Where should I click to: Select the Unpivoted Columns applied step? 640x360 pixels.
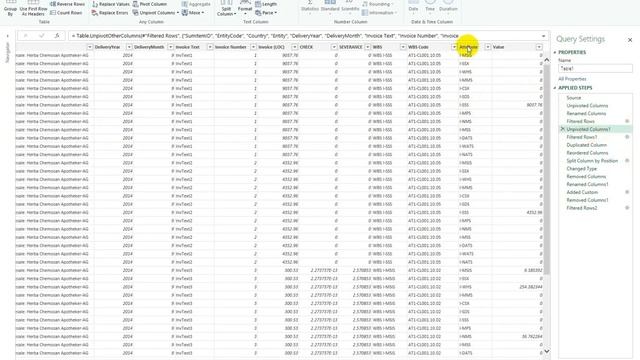pos(587,105)
